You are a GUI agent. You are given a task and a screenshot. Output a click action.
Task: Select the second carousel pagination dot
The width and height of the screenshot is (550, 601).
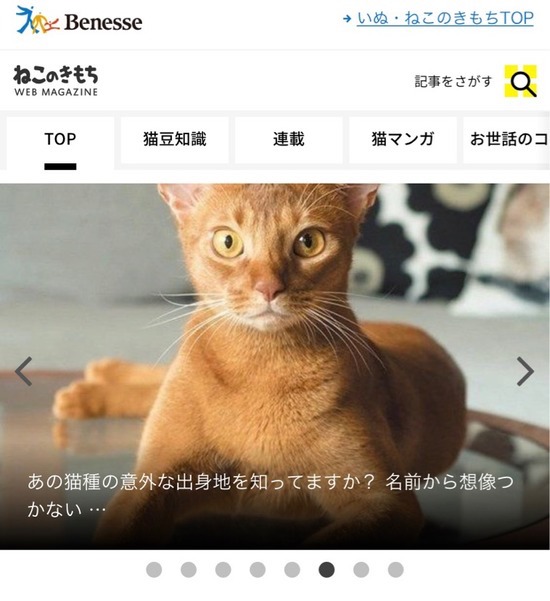click(x=189, y=570)
